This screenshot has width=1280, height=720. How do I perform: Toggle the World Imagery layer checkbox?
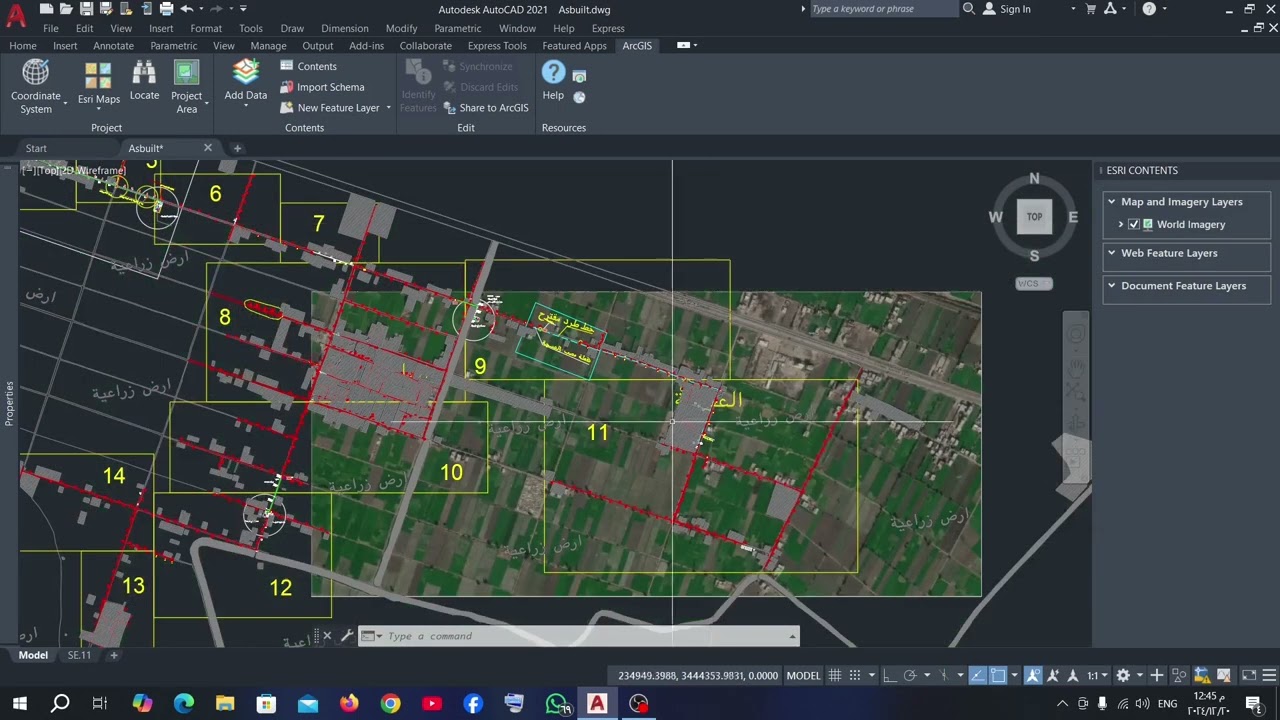pos(1134,225)
